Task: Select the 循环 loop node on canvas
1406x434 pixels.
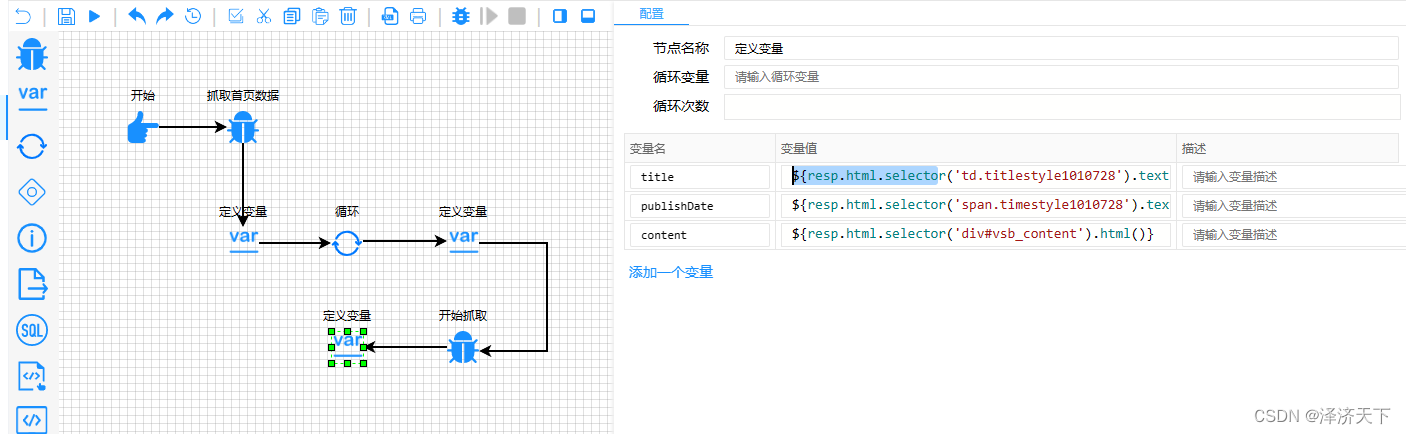Action: coord(347,242)
